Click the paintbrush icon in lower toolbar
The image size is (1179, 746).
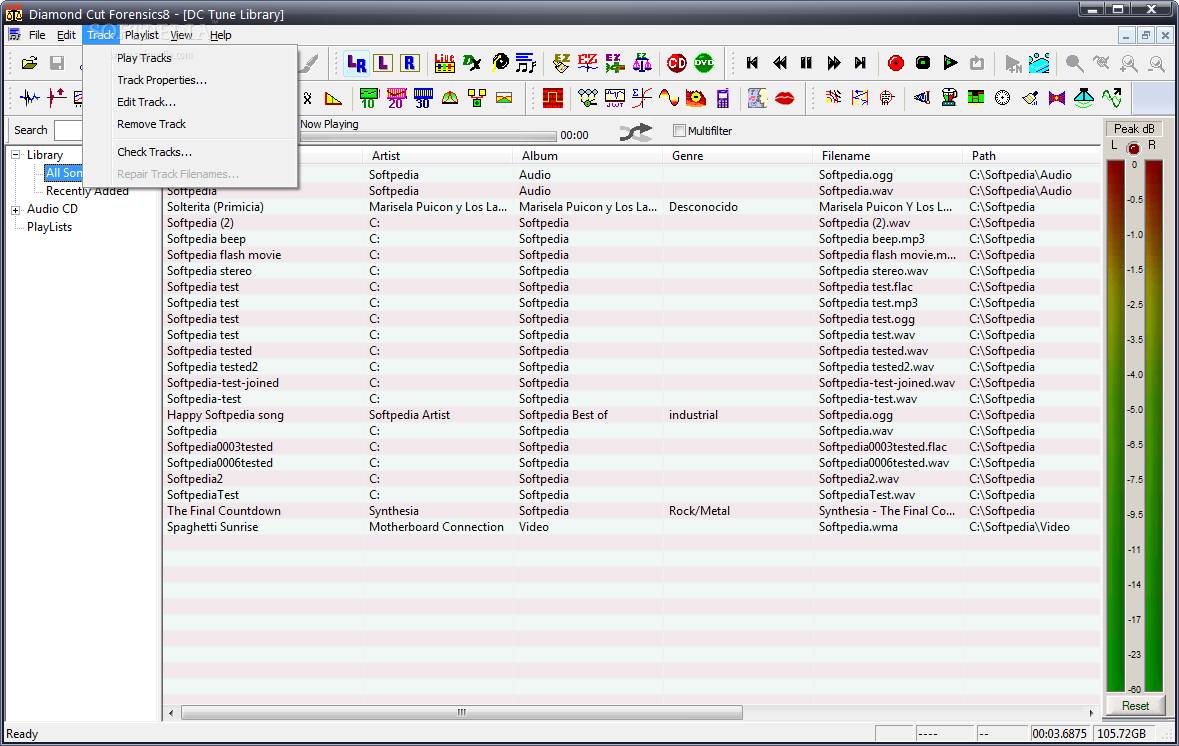click(1030, 98)
